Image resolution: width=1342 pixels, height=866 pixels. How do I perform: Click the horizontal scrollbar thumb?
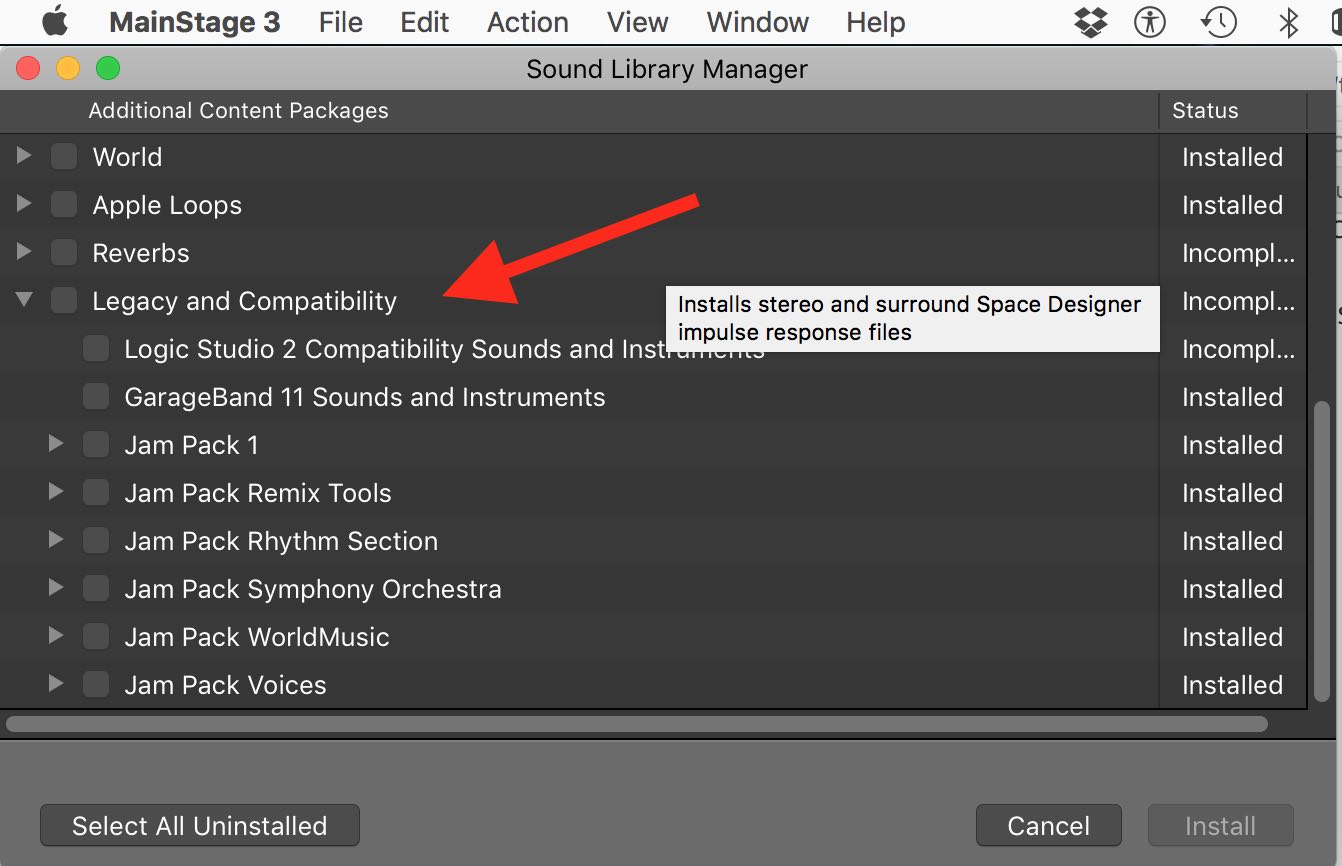point(637,723)
